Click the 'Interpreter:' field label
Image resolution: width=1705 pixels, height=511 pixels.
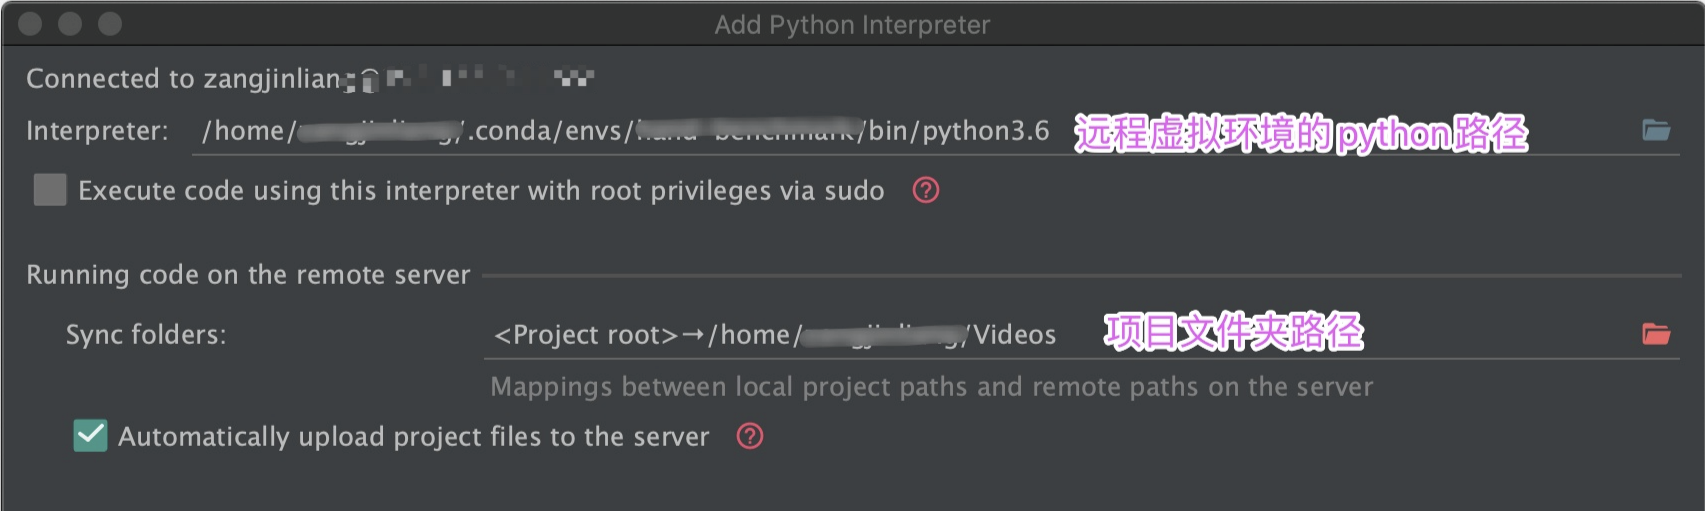point(97,131)
